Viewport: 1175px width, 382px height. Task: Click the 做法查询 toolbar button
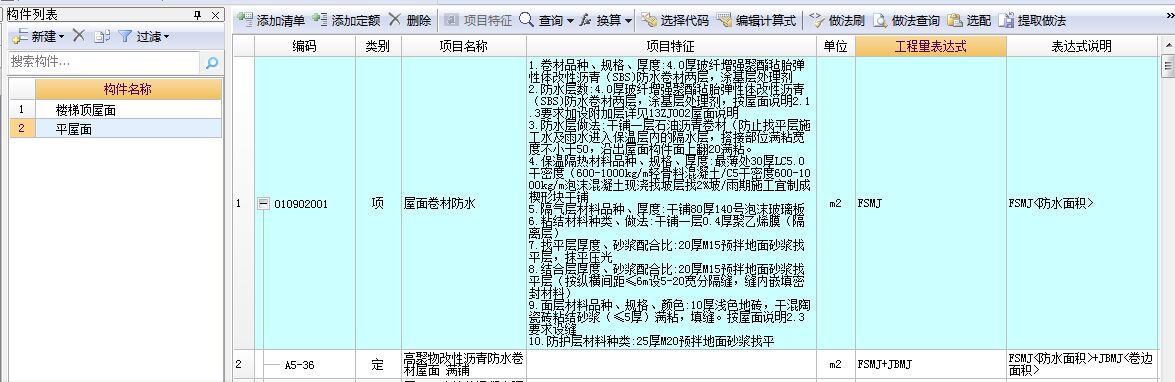pyautogui.click(x=906, y=20)
